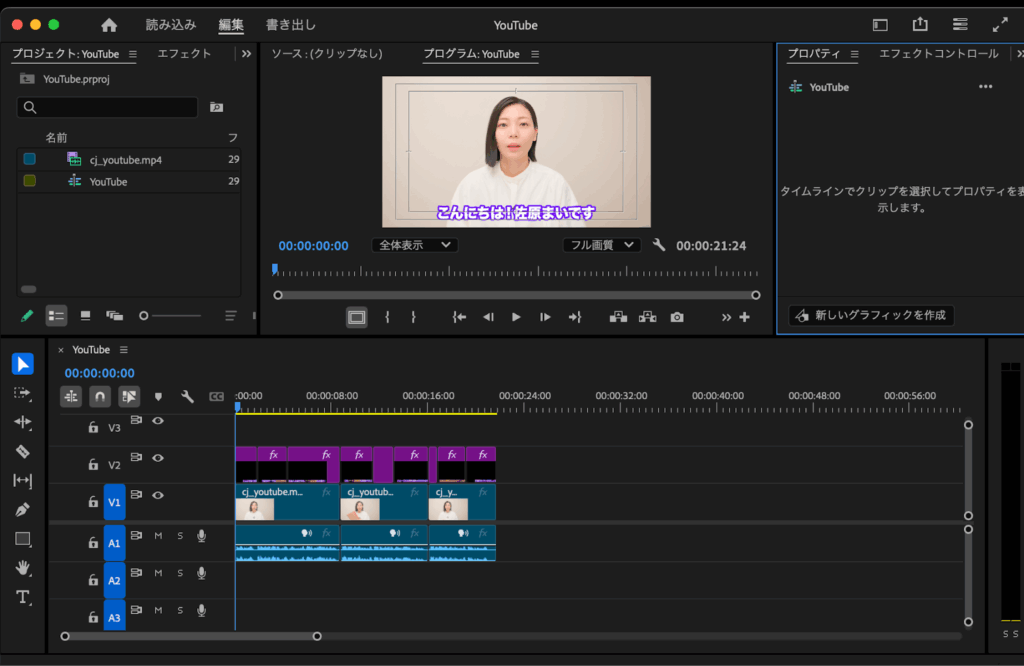The height and width of the screenshot is (666, 1024).
Task: Select the Type tool
Action: pyautogui.click(x=23, y=597)
